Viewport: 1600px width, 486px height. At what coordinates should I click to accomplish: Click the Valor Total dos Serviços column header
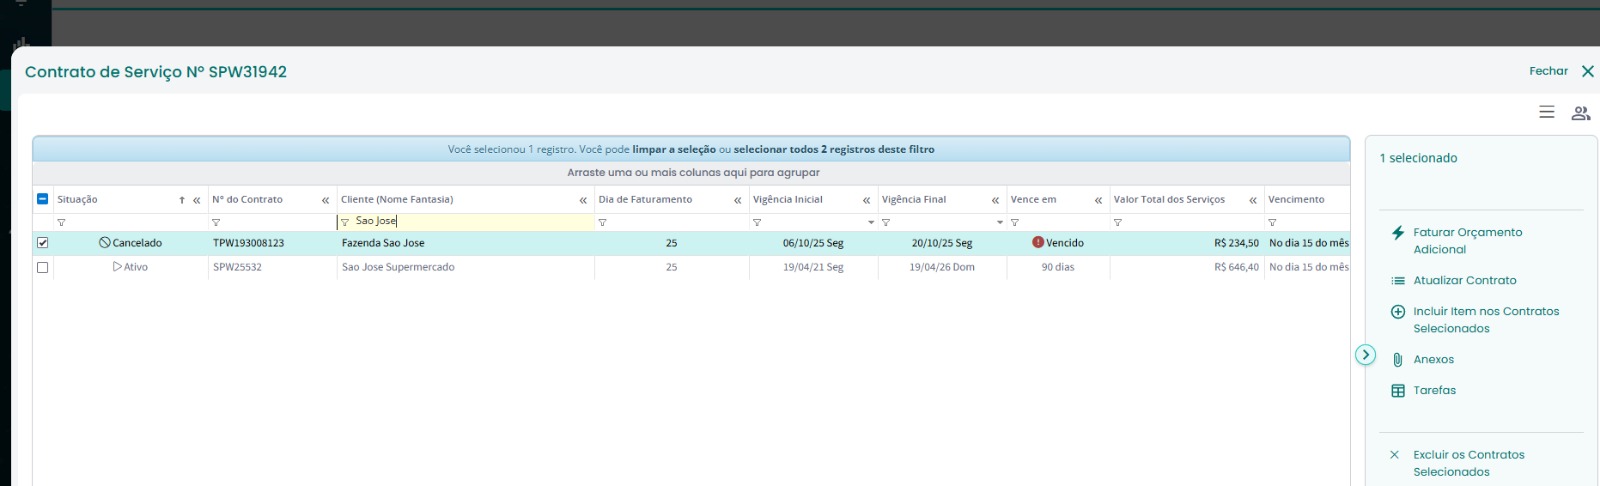tap(1169, 200)
